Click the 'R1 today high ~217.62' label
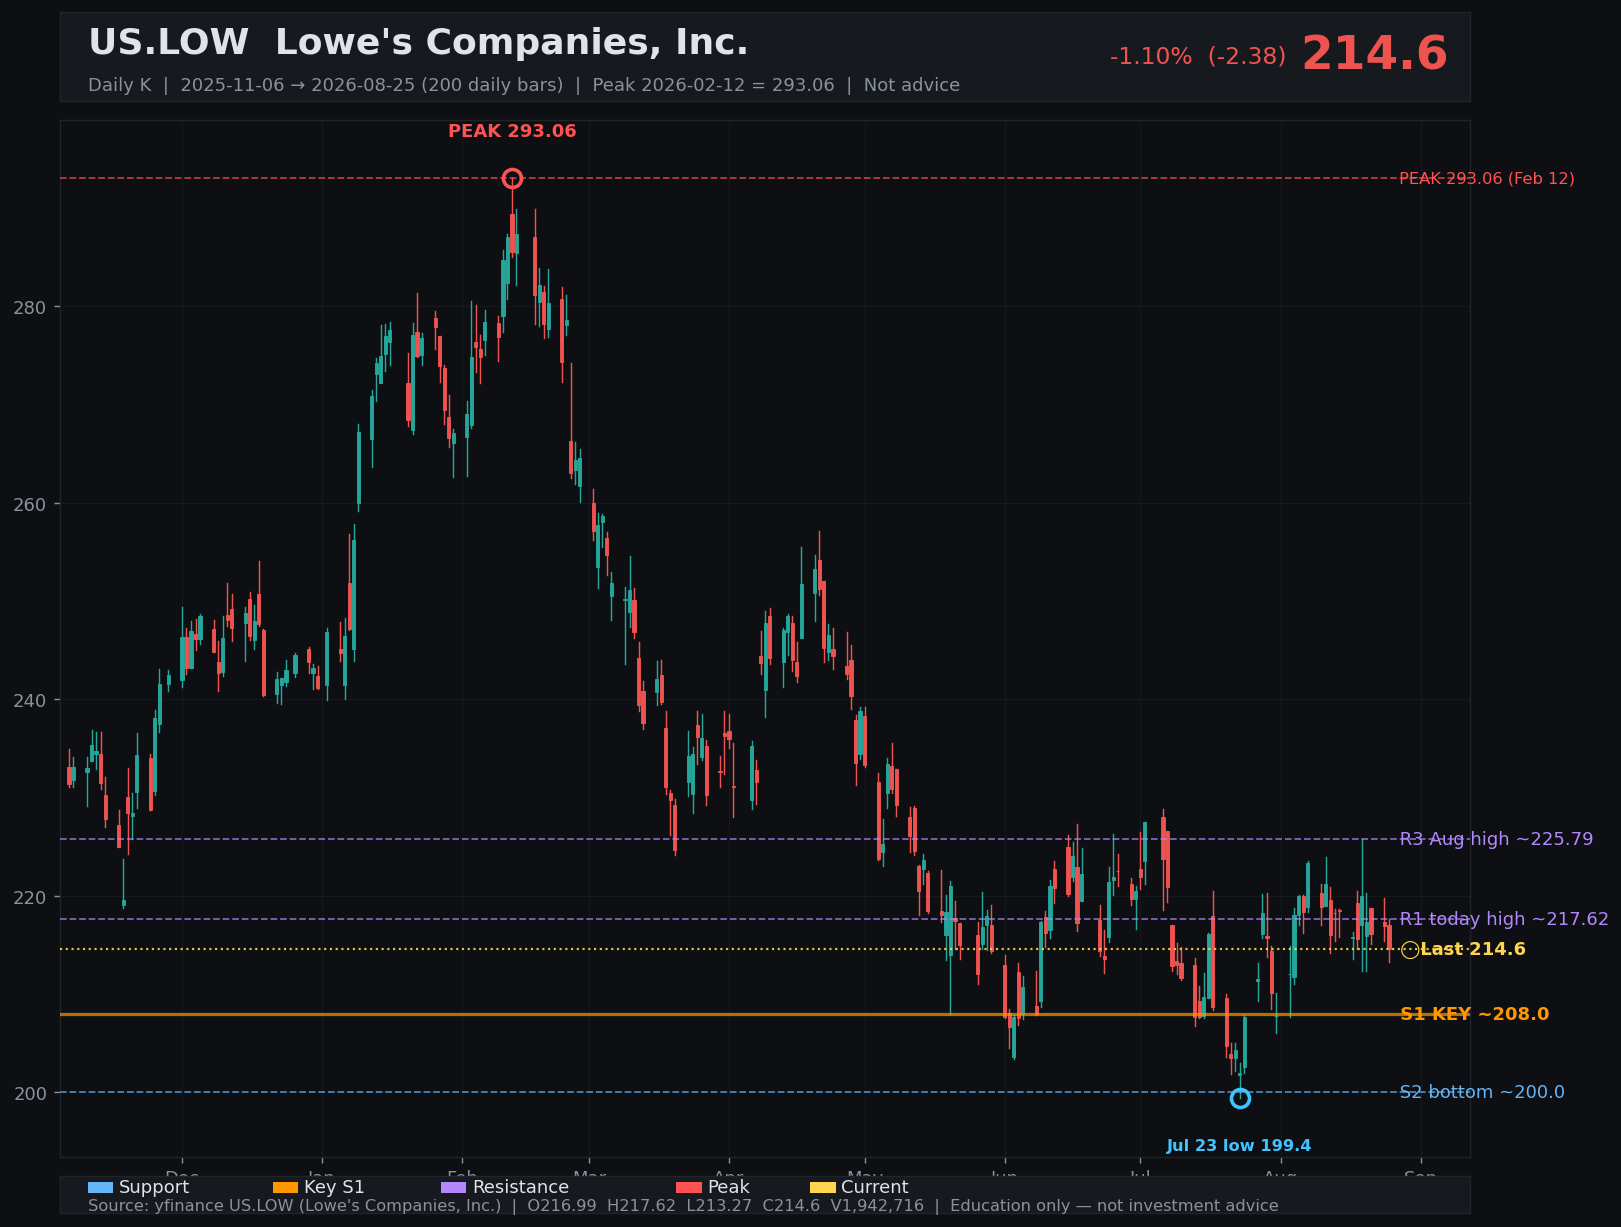Screen dimensions: 1621x1227 coord(1504,919)
